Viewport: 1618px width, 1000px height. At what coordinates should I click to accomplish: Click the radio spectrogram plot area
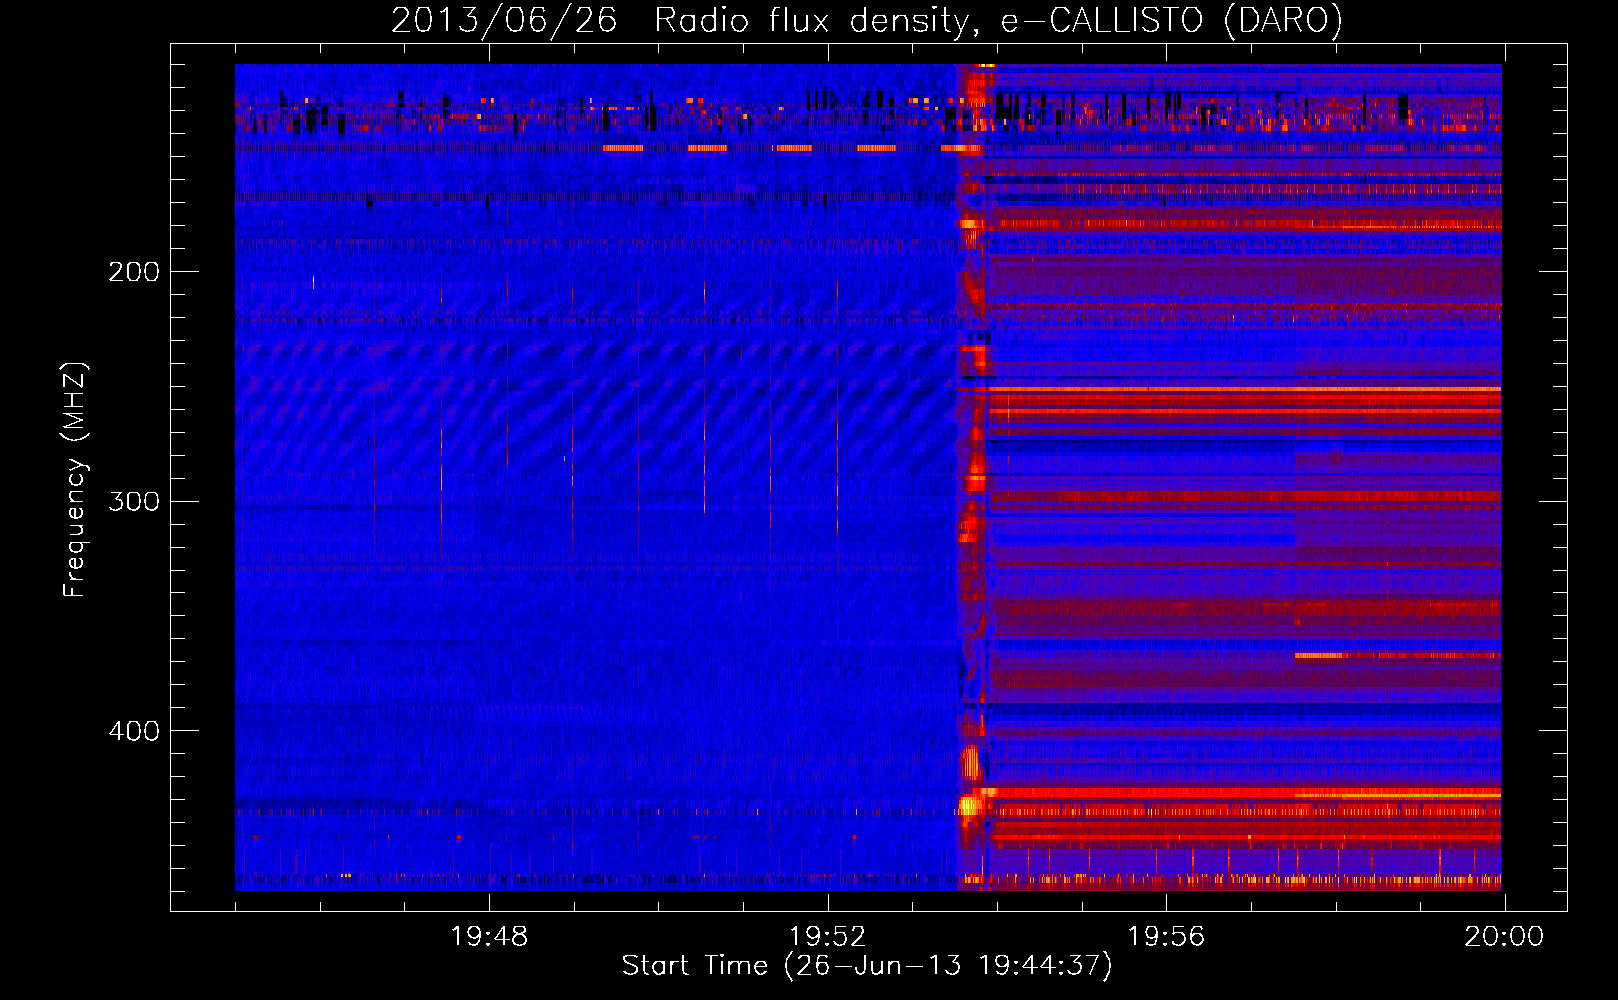[x=868, y=477]
